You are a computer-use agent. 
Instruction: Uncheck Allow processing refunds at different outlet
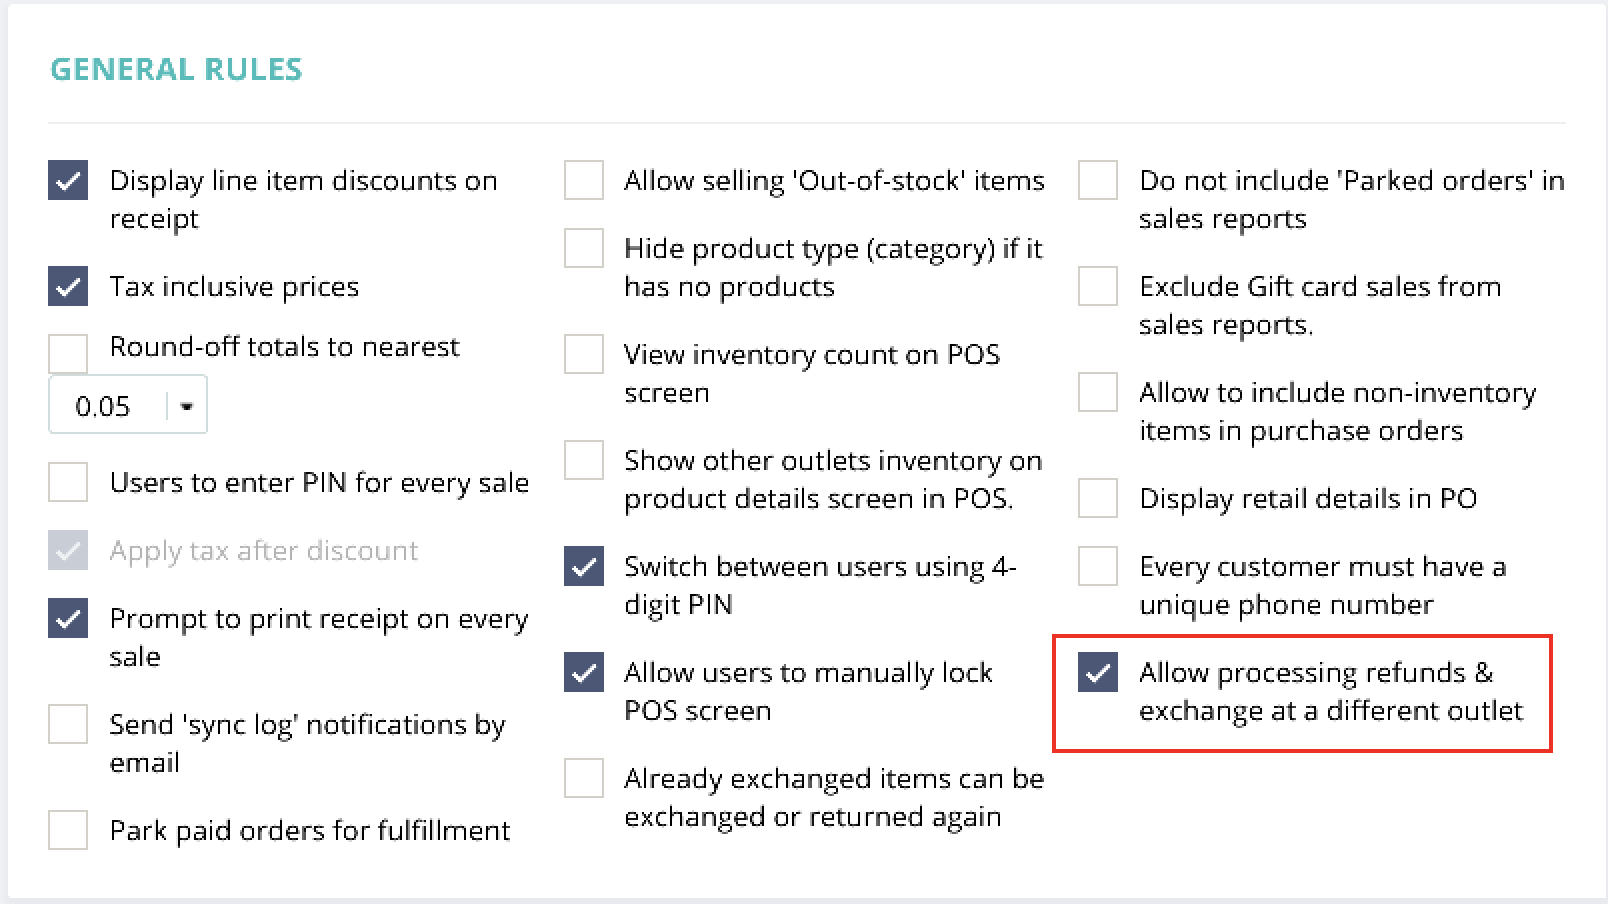tap(1098, 673)
